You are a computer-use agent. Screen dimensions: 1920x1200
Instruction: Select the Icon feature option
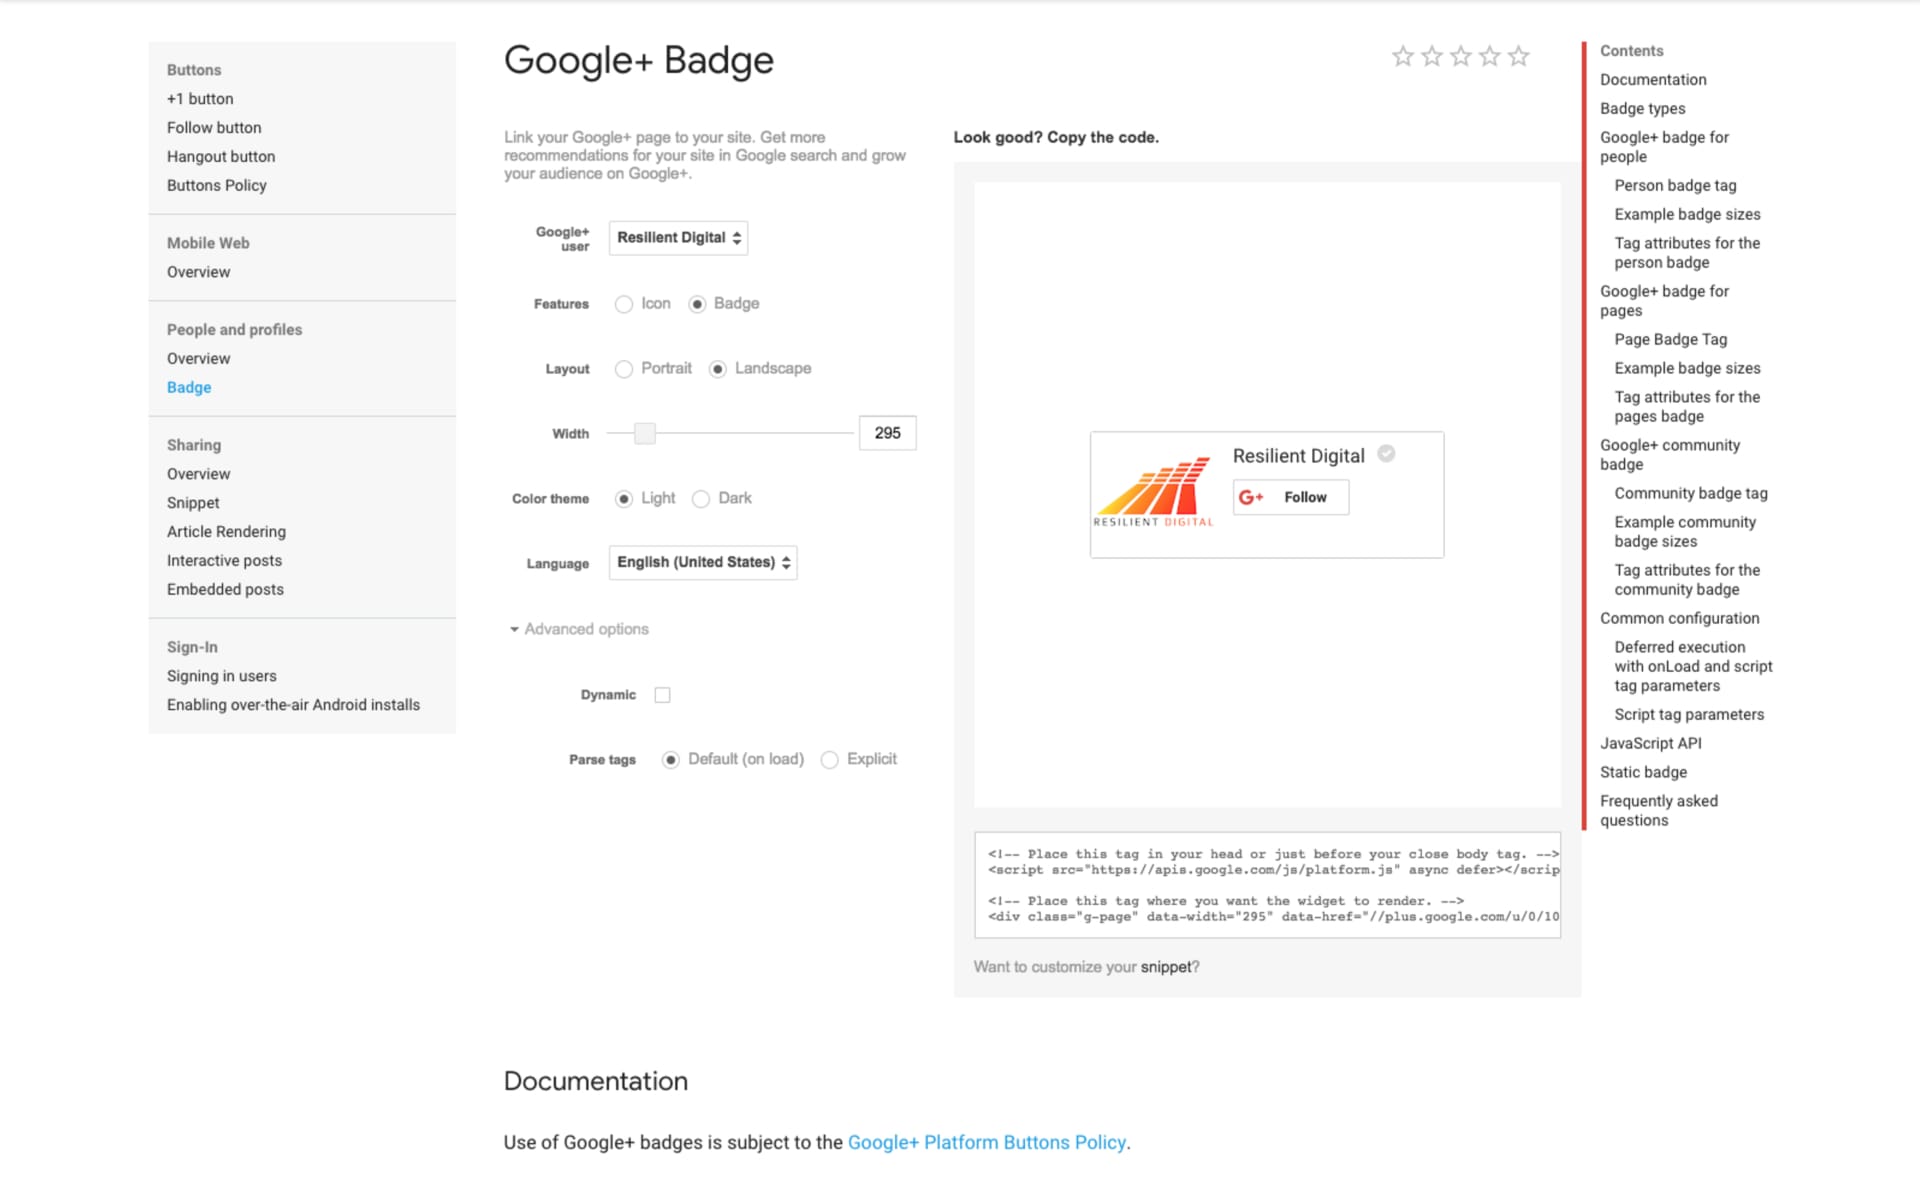(624, 304)
